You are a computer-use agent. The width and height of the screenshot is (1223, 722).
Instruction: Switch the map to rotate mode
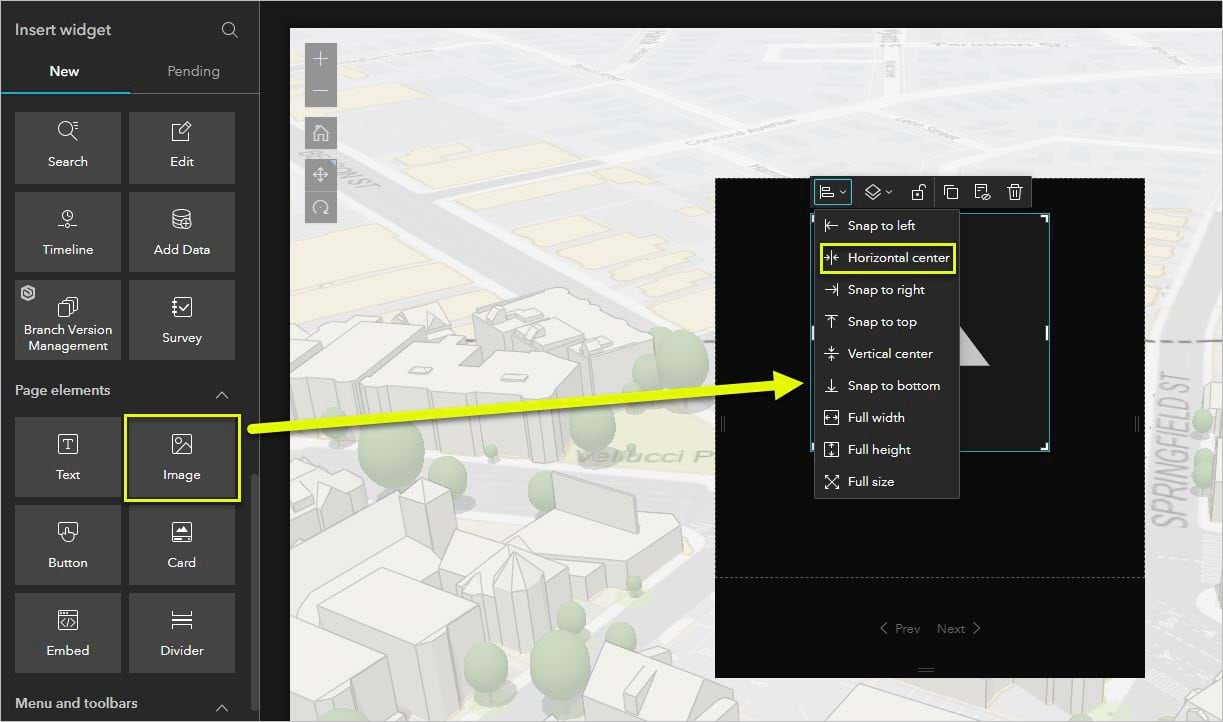point(320,207)
